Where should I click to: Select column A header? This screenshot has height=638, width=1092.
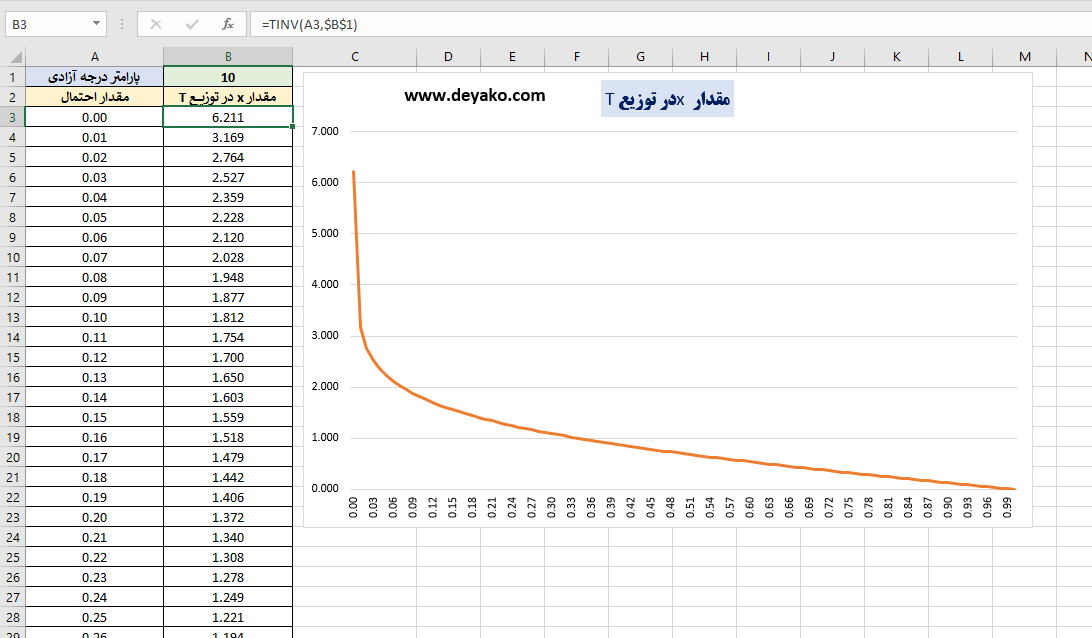[94, 57]
